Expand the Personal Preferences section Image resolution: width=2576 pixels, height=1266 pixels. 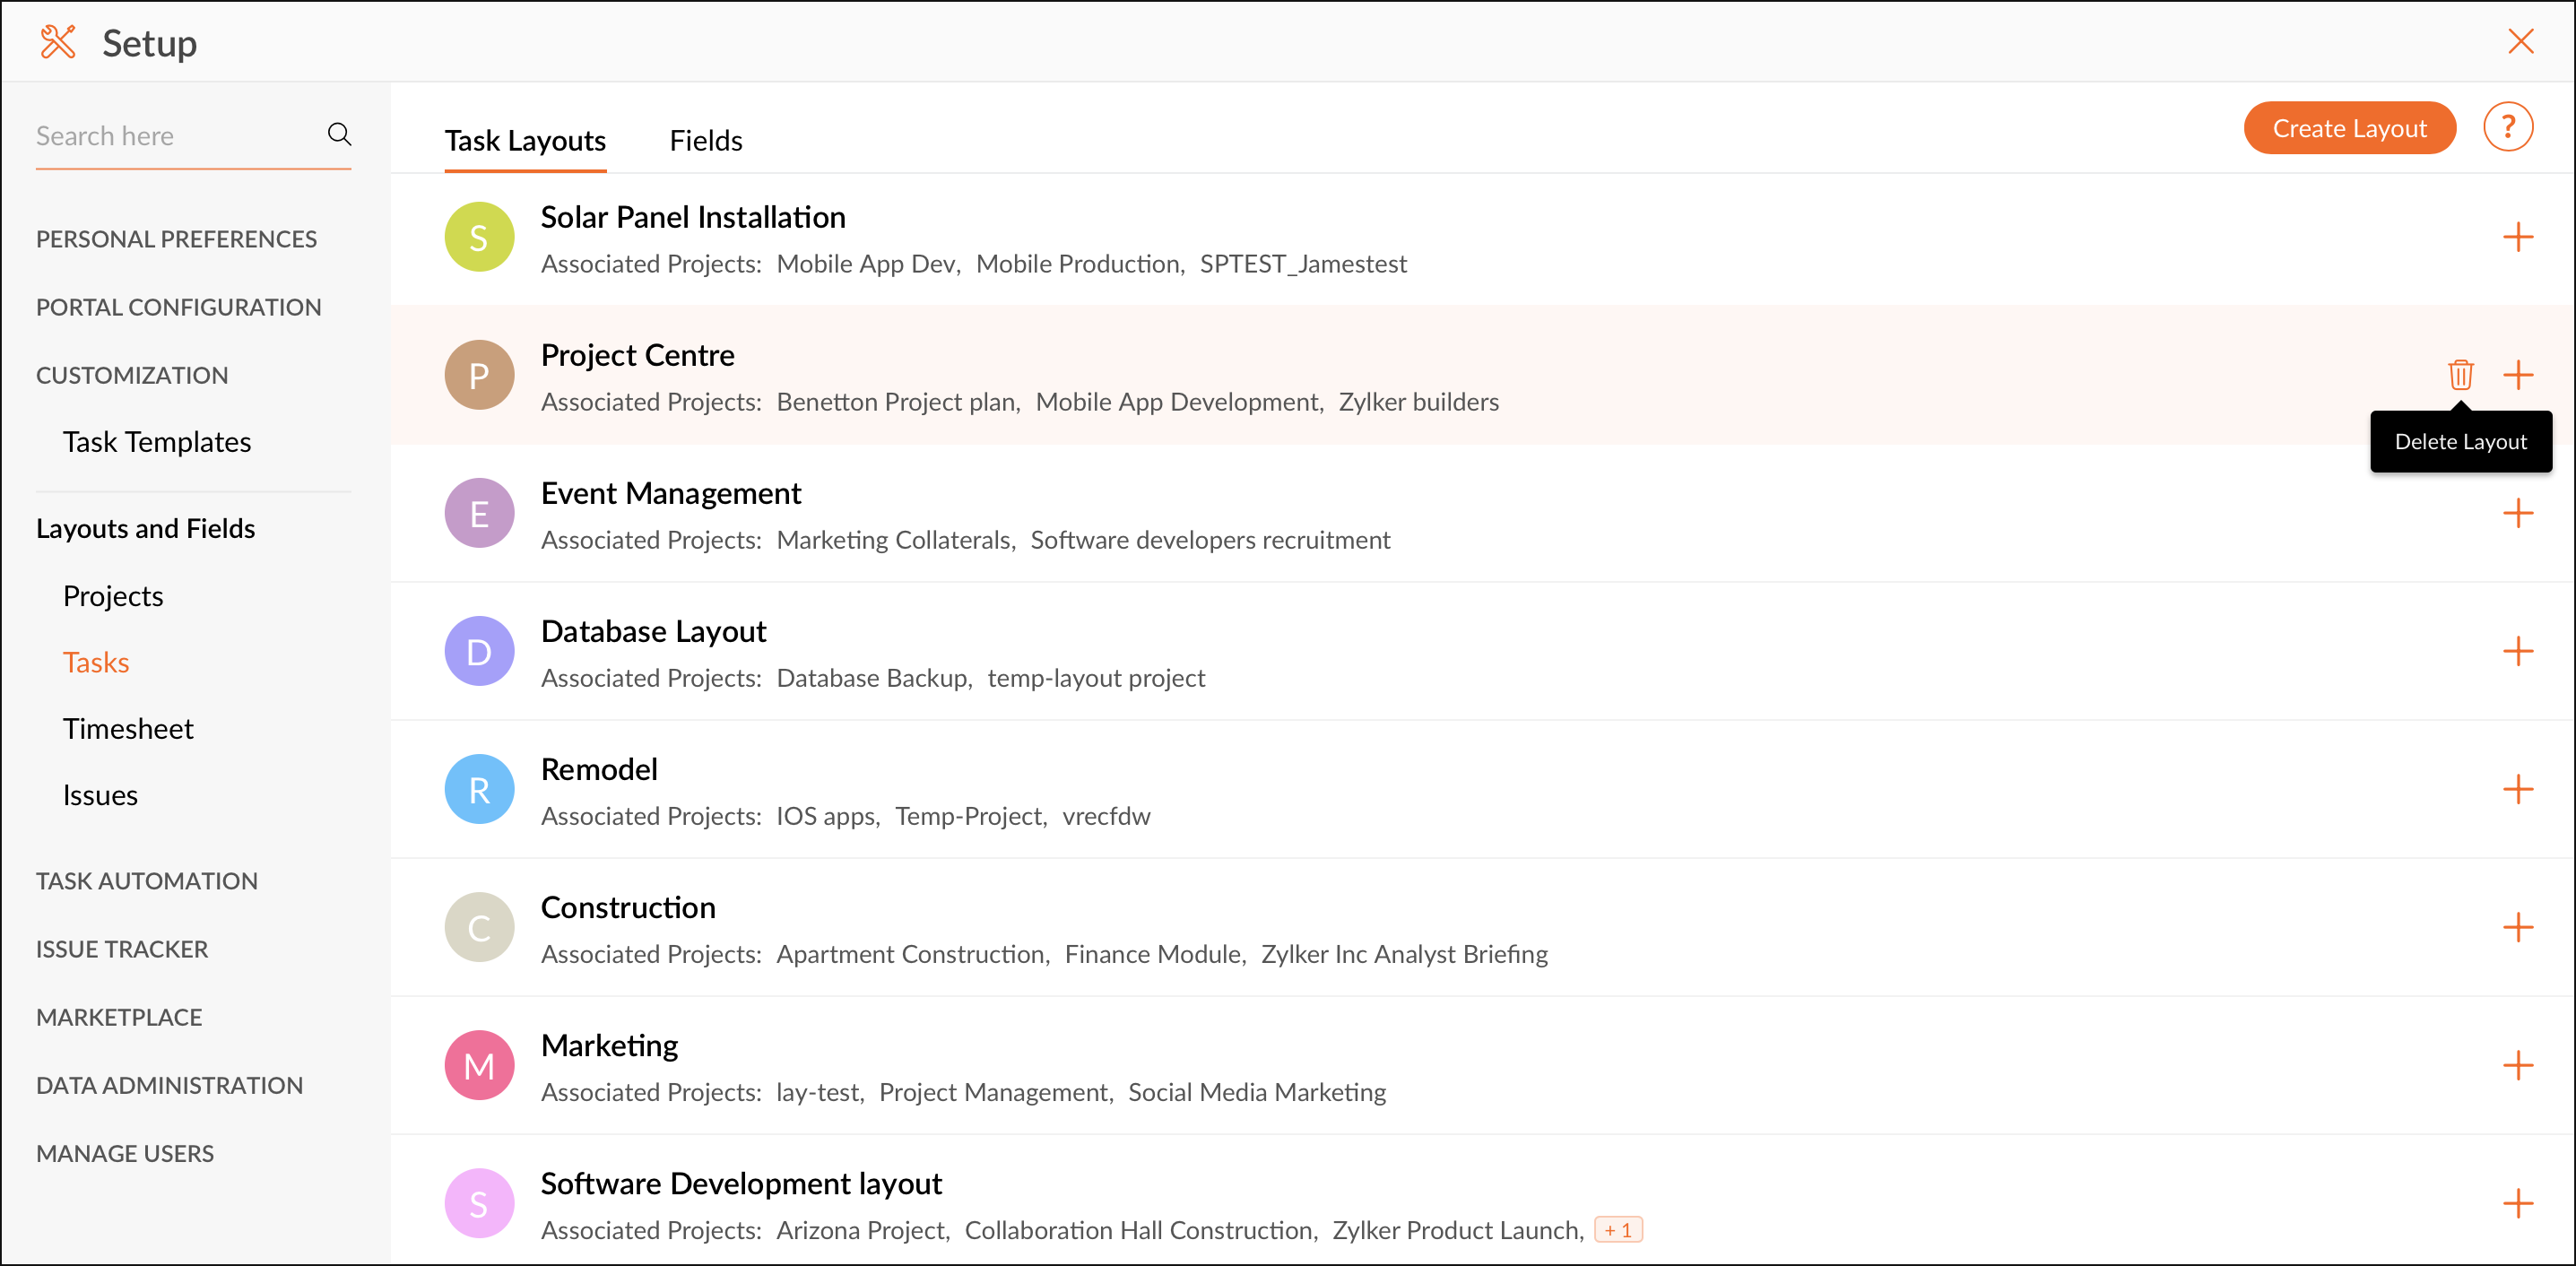click(x=176, y=239)
